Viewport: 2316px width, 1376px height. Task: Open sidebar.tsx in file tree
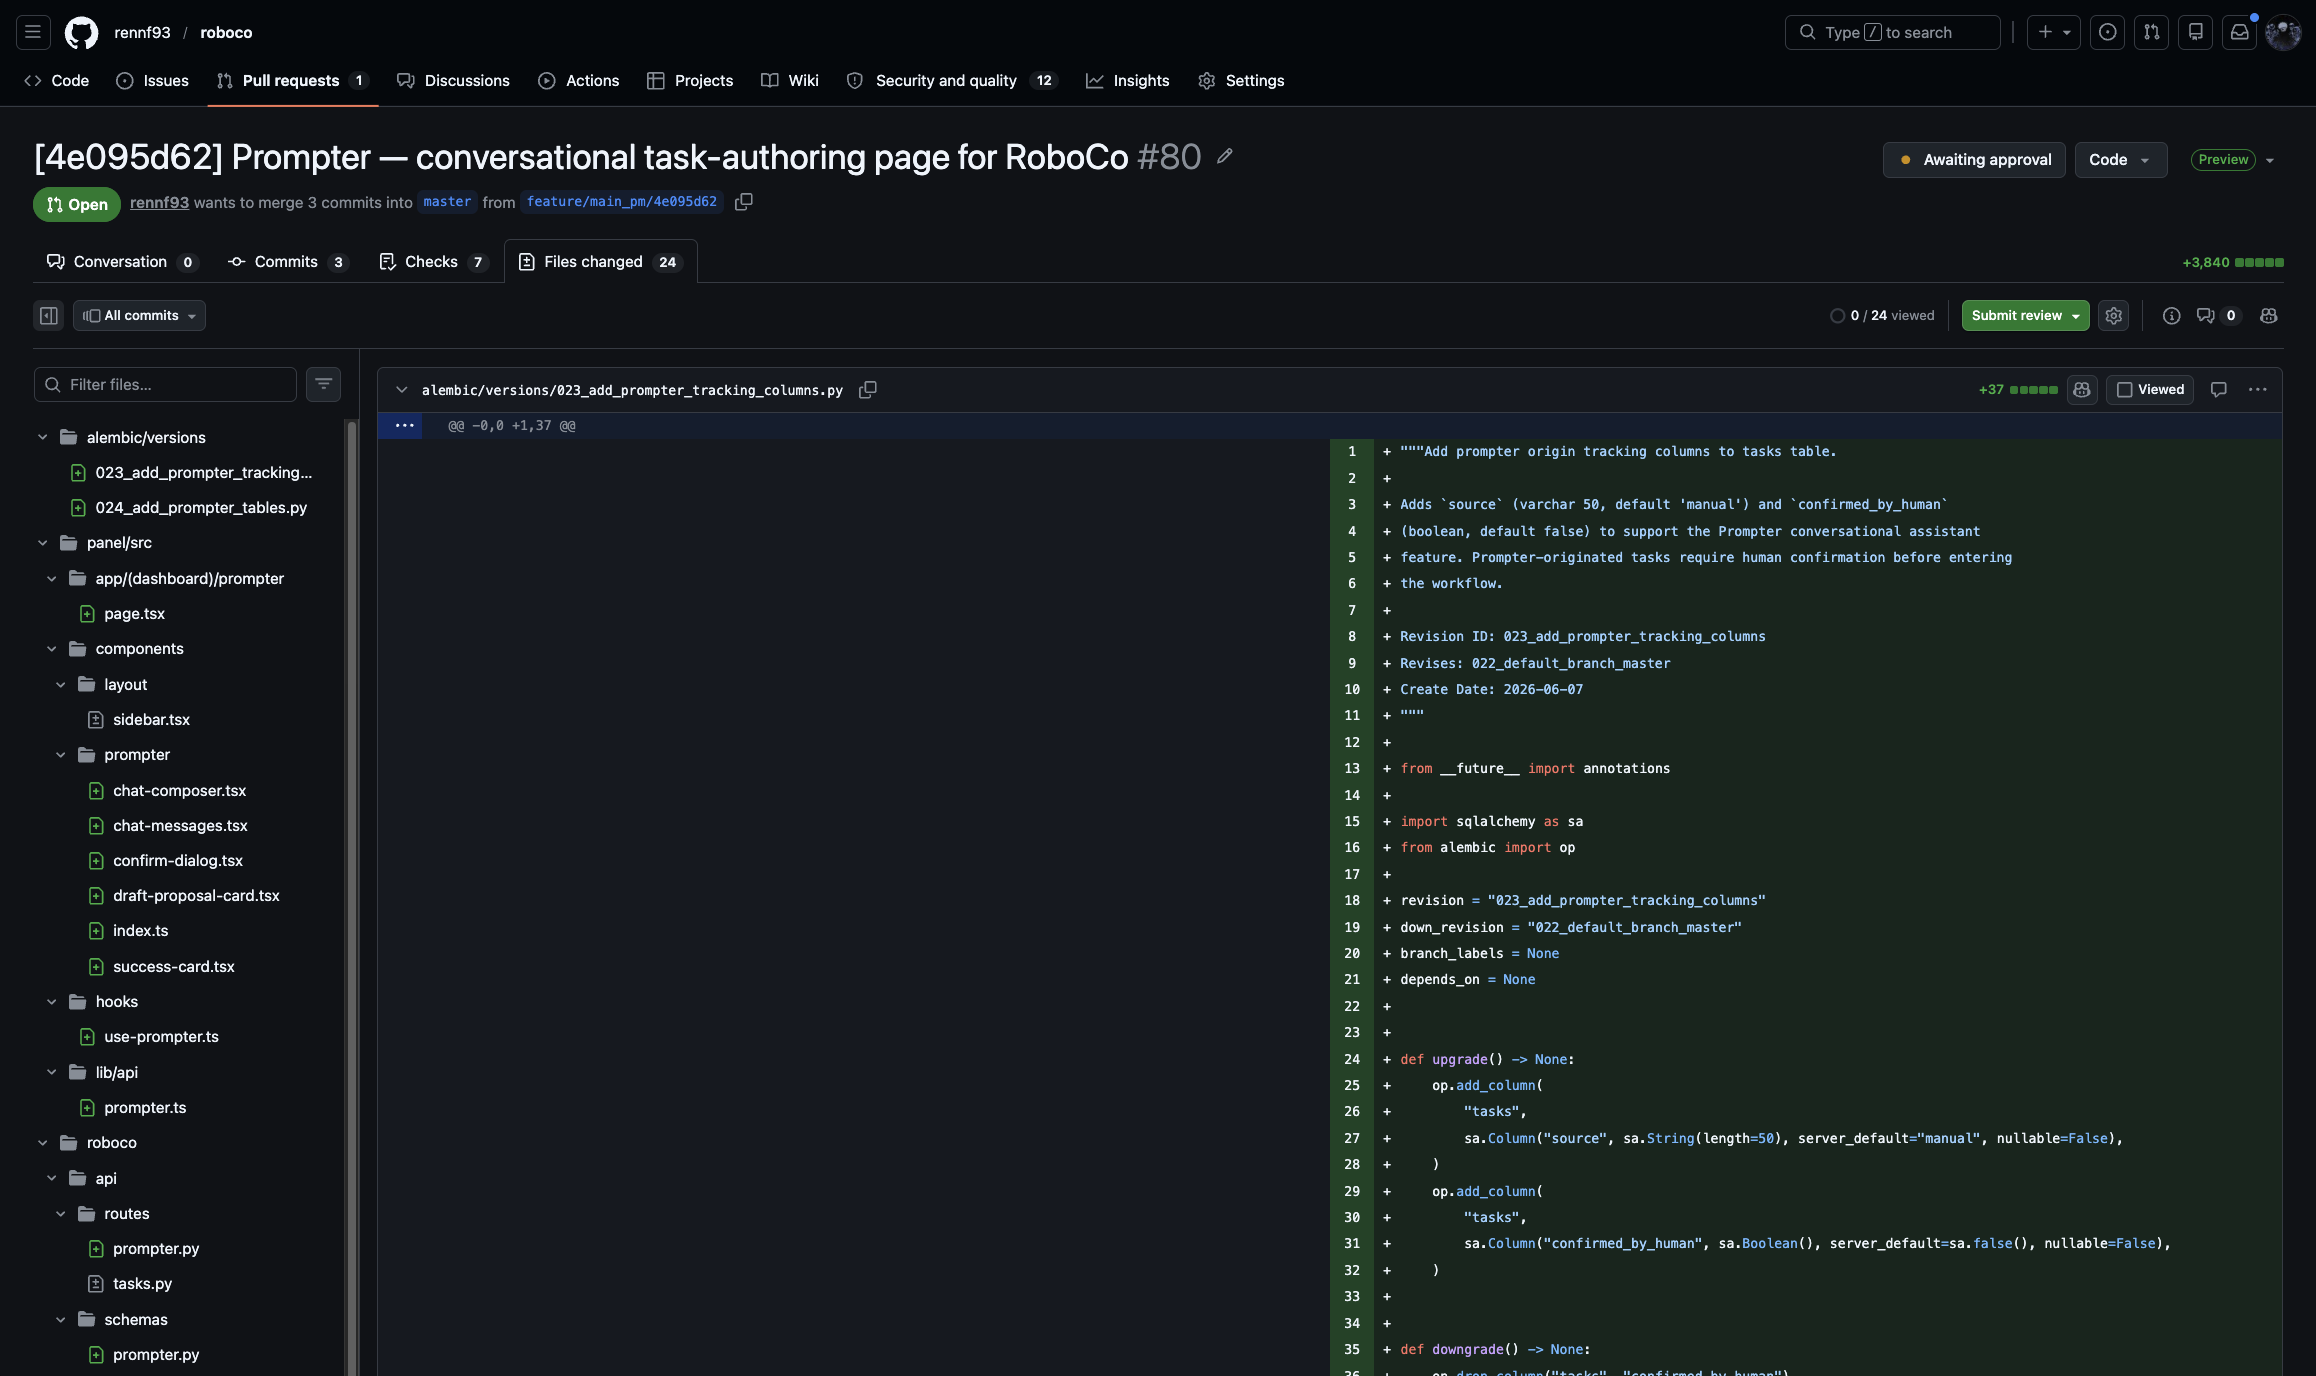coord(151,720)
